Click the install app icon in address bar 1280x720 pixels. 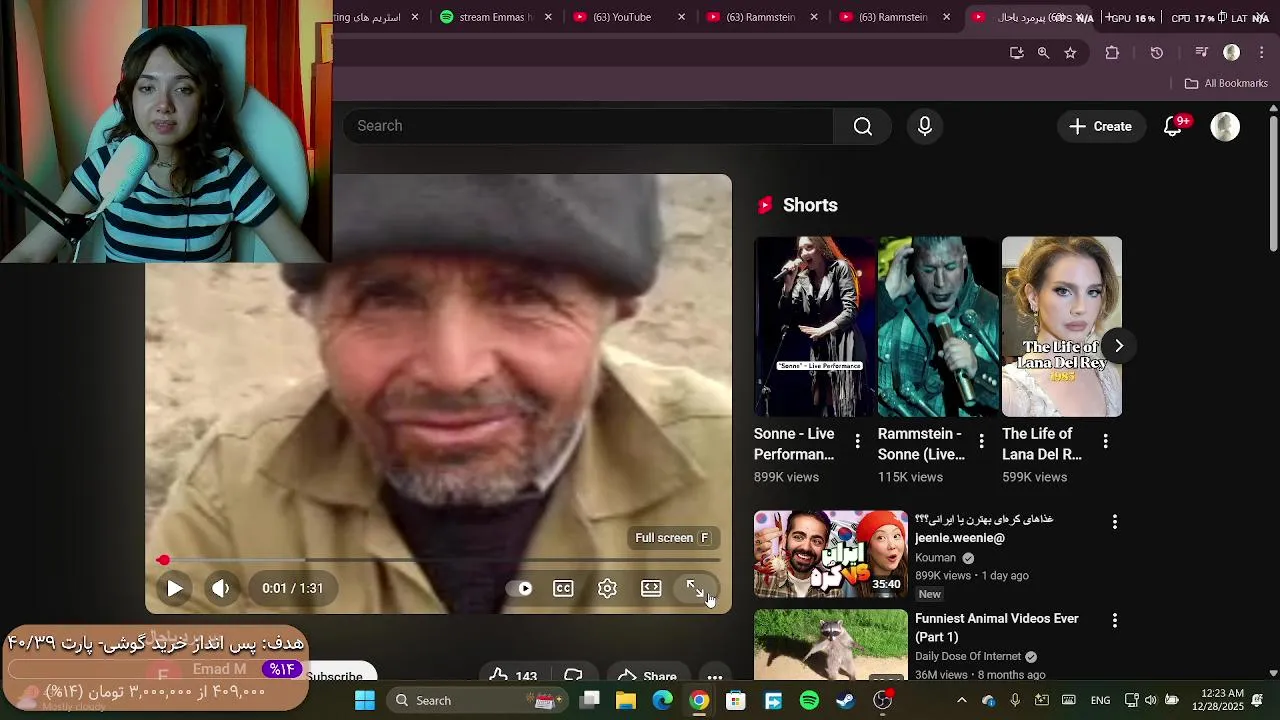point(1016,53)
